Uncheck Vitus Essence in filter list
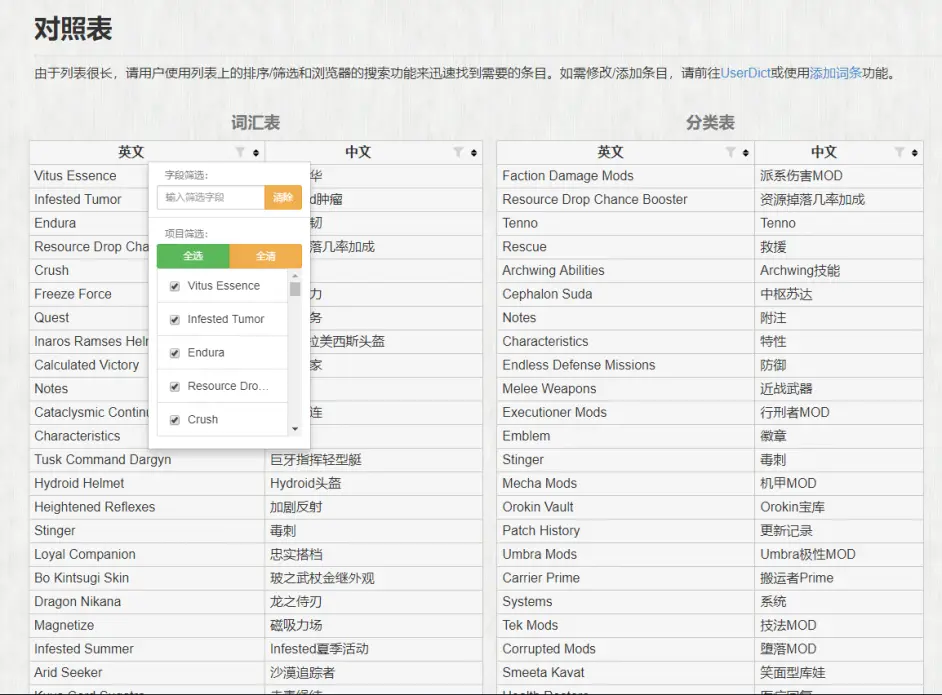942x695 pixels. pos(175,286)
